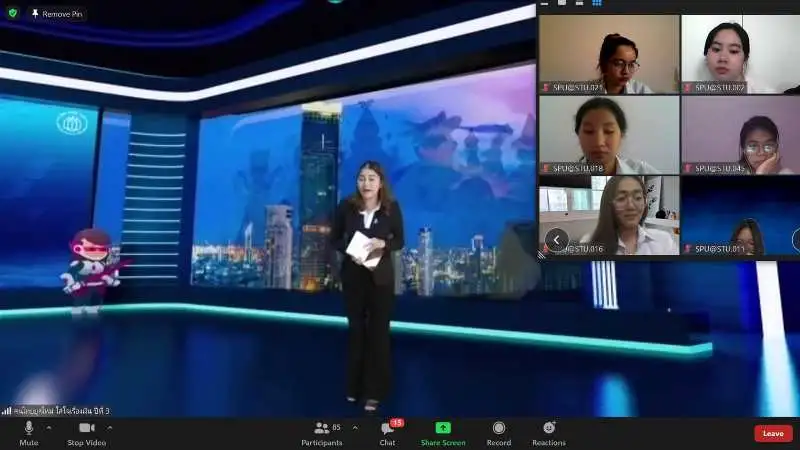Click the Remove Pin button

tap(57, 14)
